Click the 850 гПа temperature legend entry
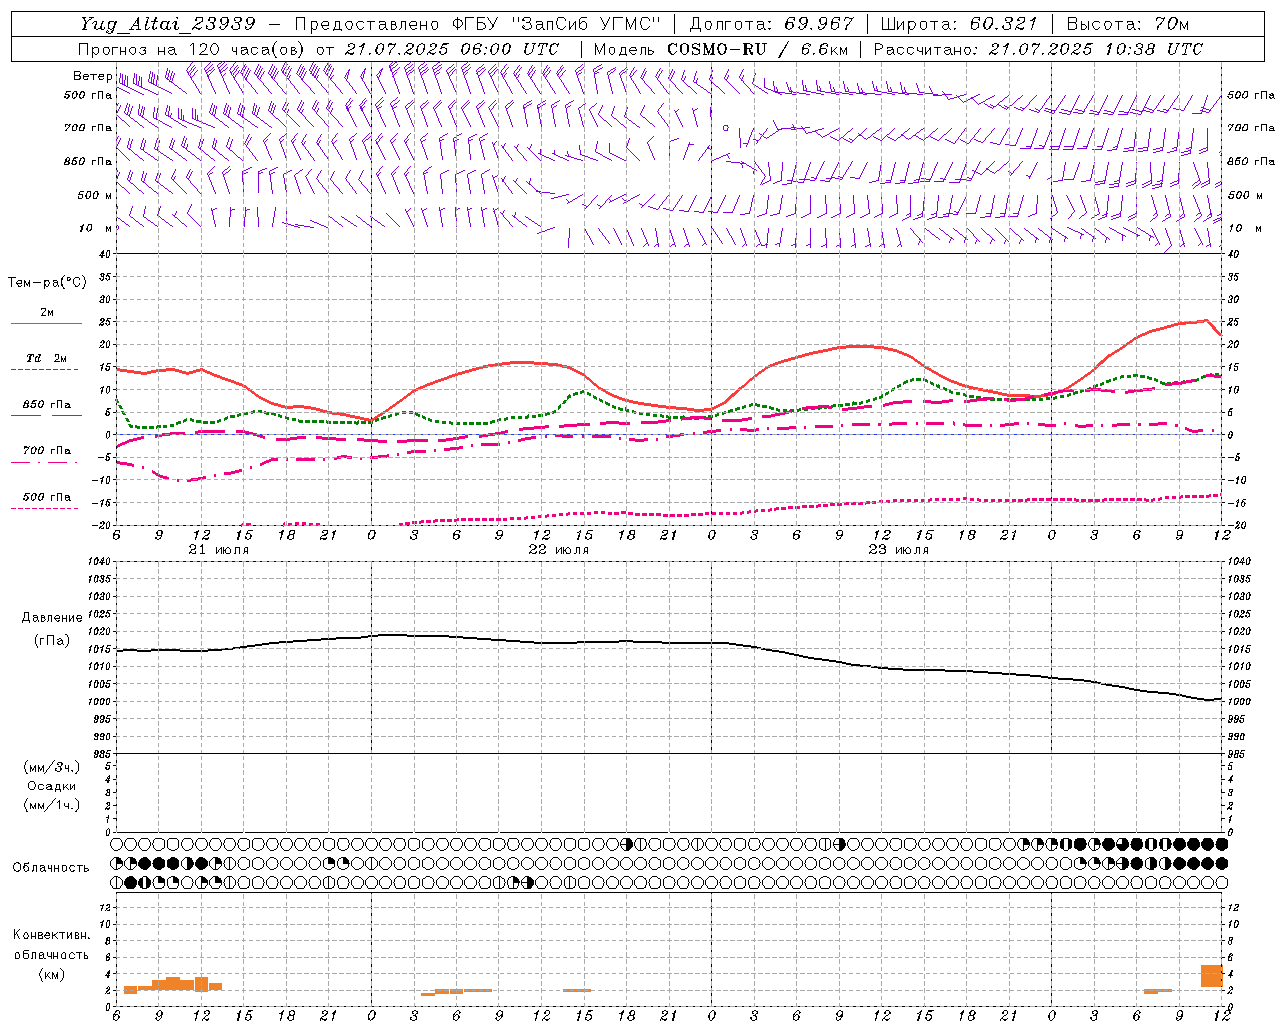The width and height of the screenshot is (1280, 1024). coord(46,405)
